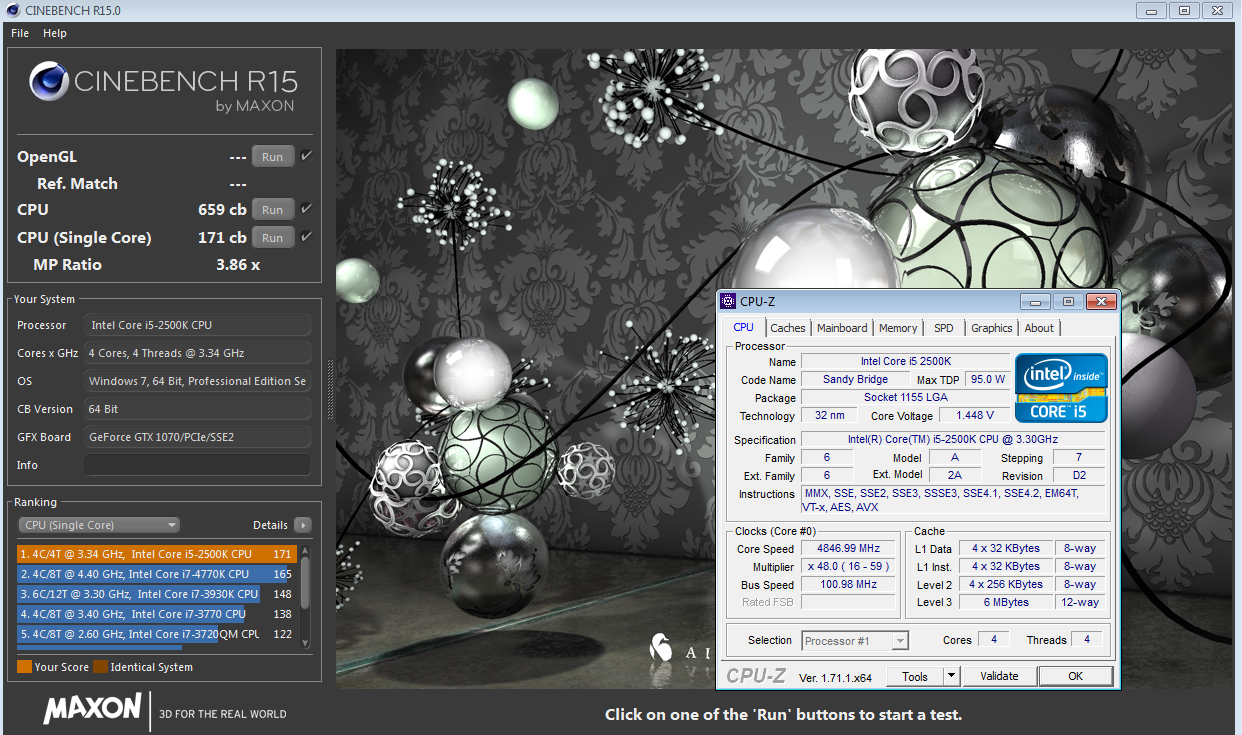Toggle the CPU (Single Core) test checkbox
Screen dimensions: 1242x735
pyautogui.click(x=306, y=237)
